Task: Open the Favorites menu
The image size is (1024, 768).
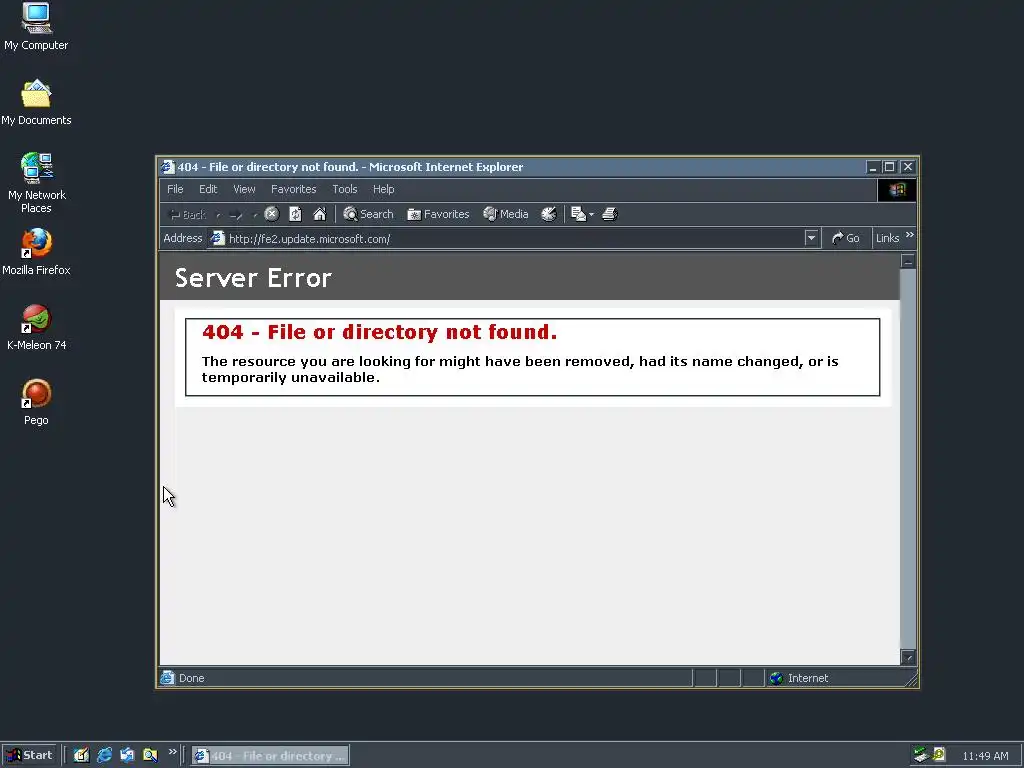Action: [x=293, y=189]
